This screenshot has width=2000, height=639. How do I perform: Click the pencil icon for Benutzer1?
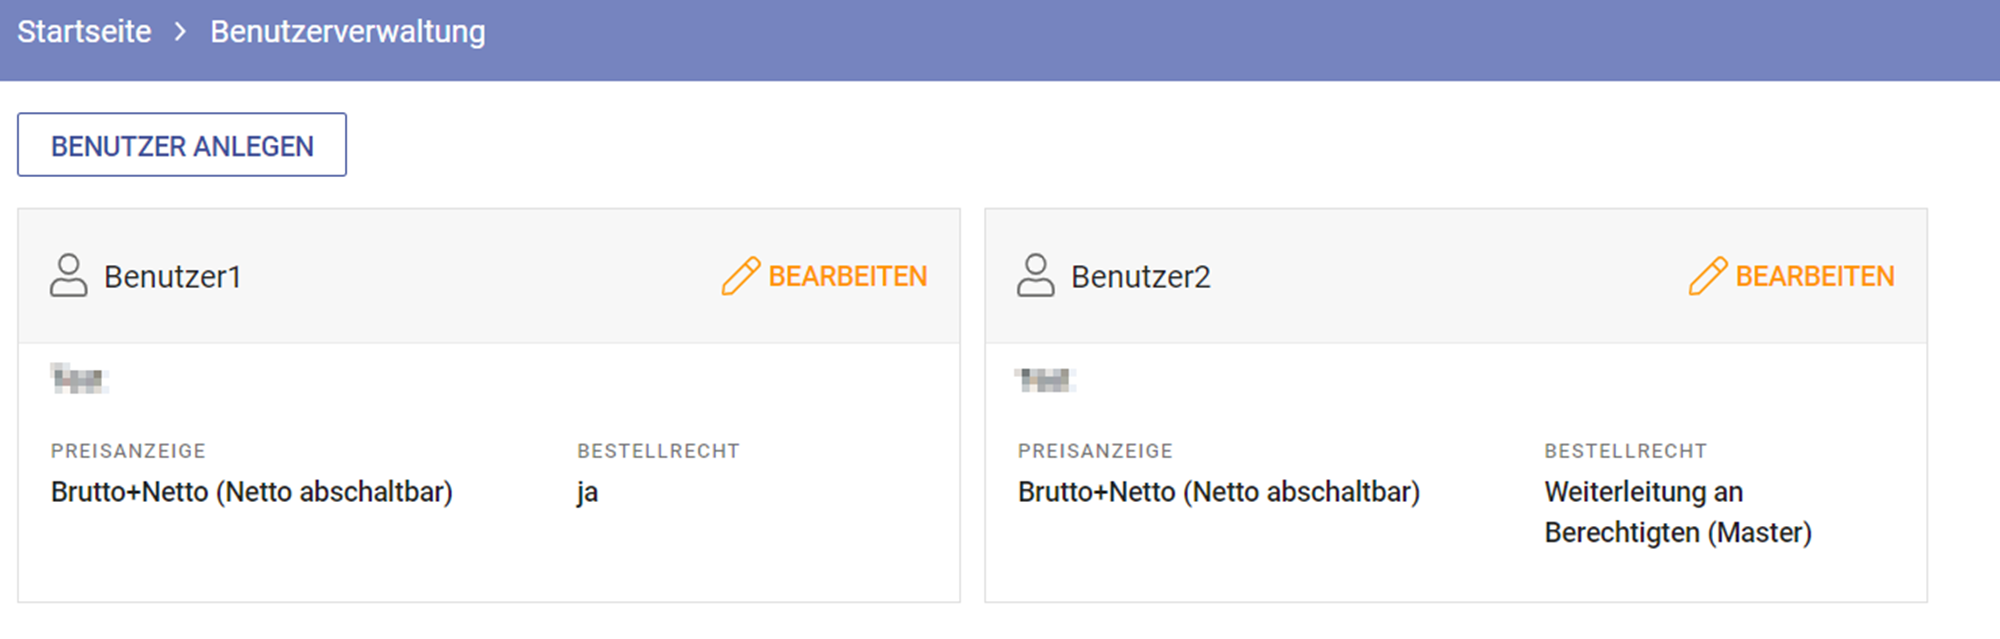pyautogui.click(x=741, y=276)
